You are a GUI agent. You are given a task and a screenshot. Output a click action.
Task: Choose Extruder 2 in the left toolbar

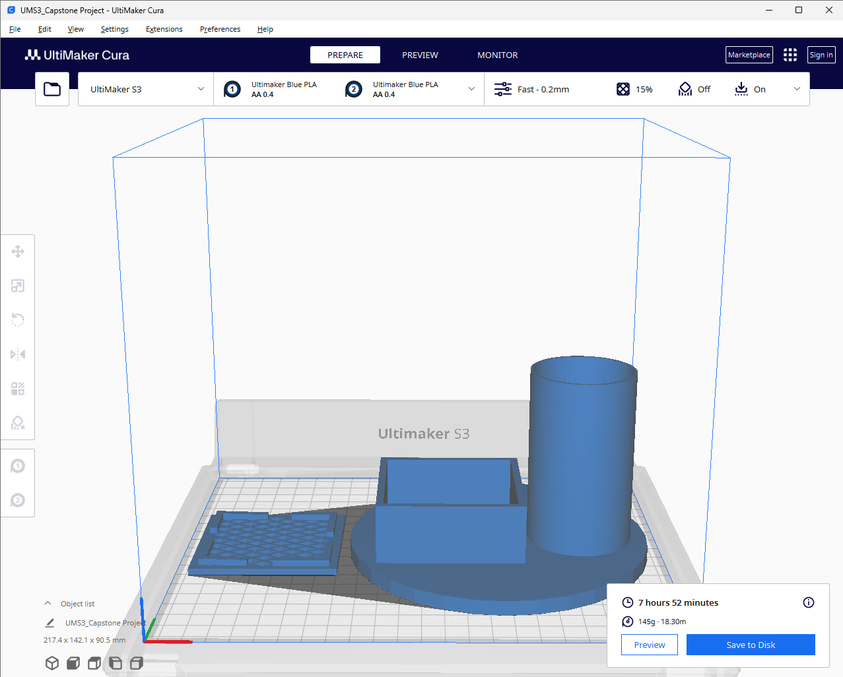pos(18,501)
